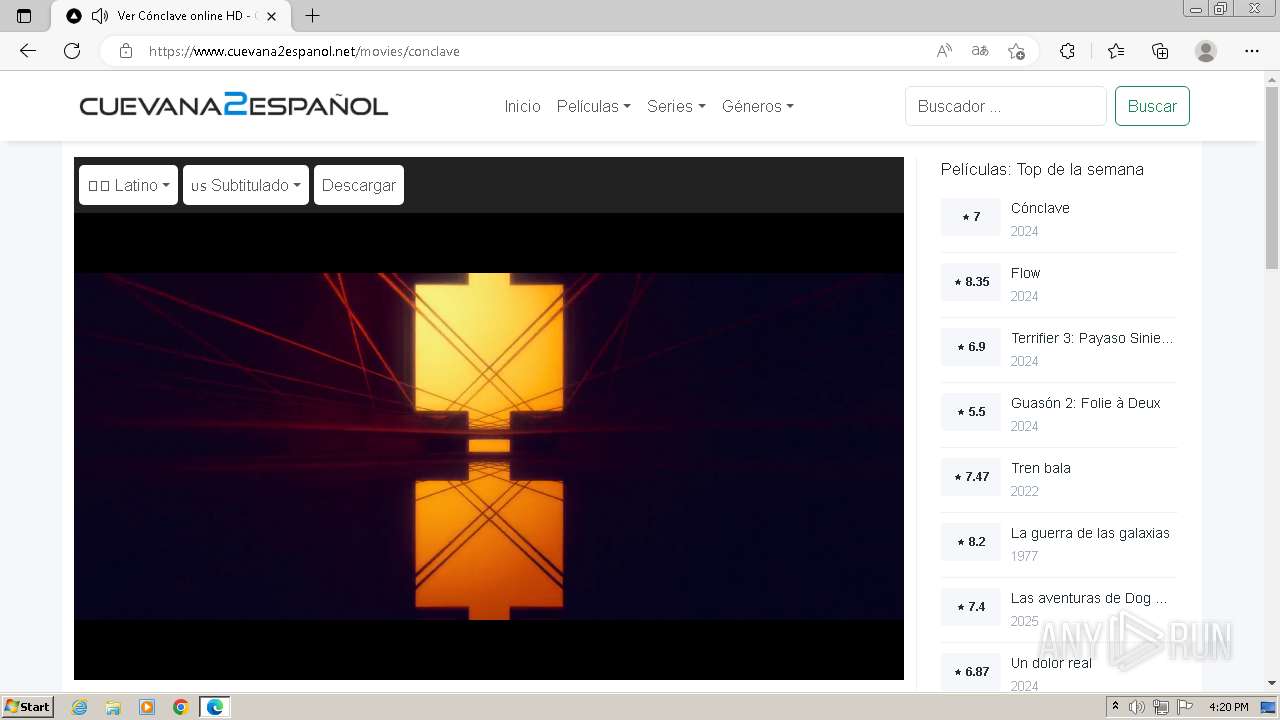This screenshot has width=1280, height=720.
Task: Click the taskbar clock 4:20 PM
Action: pos(1229,707)
